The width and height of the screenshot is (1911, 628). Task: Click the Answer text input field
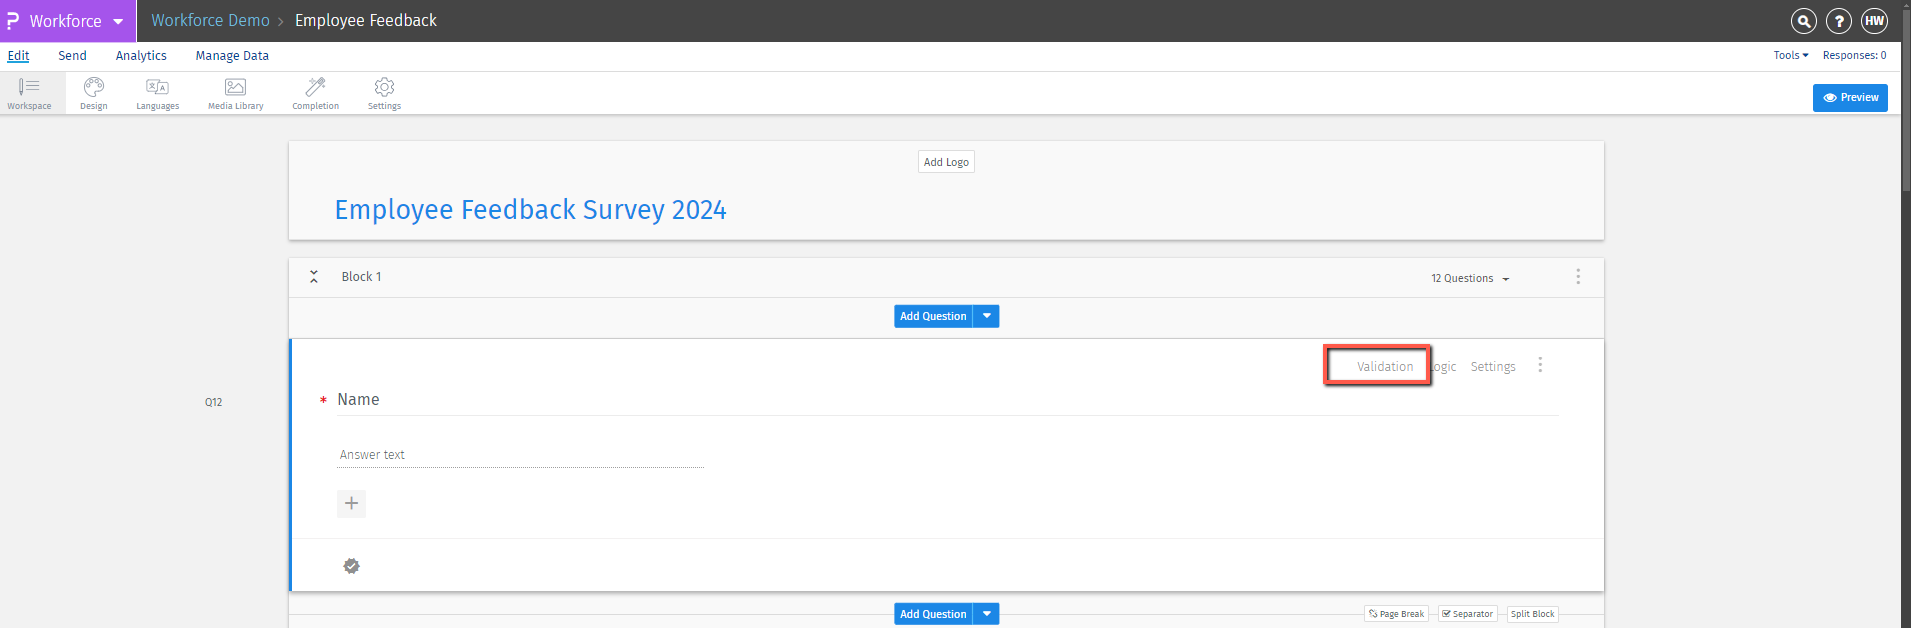[x=520, y=455]
